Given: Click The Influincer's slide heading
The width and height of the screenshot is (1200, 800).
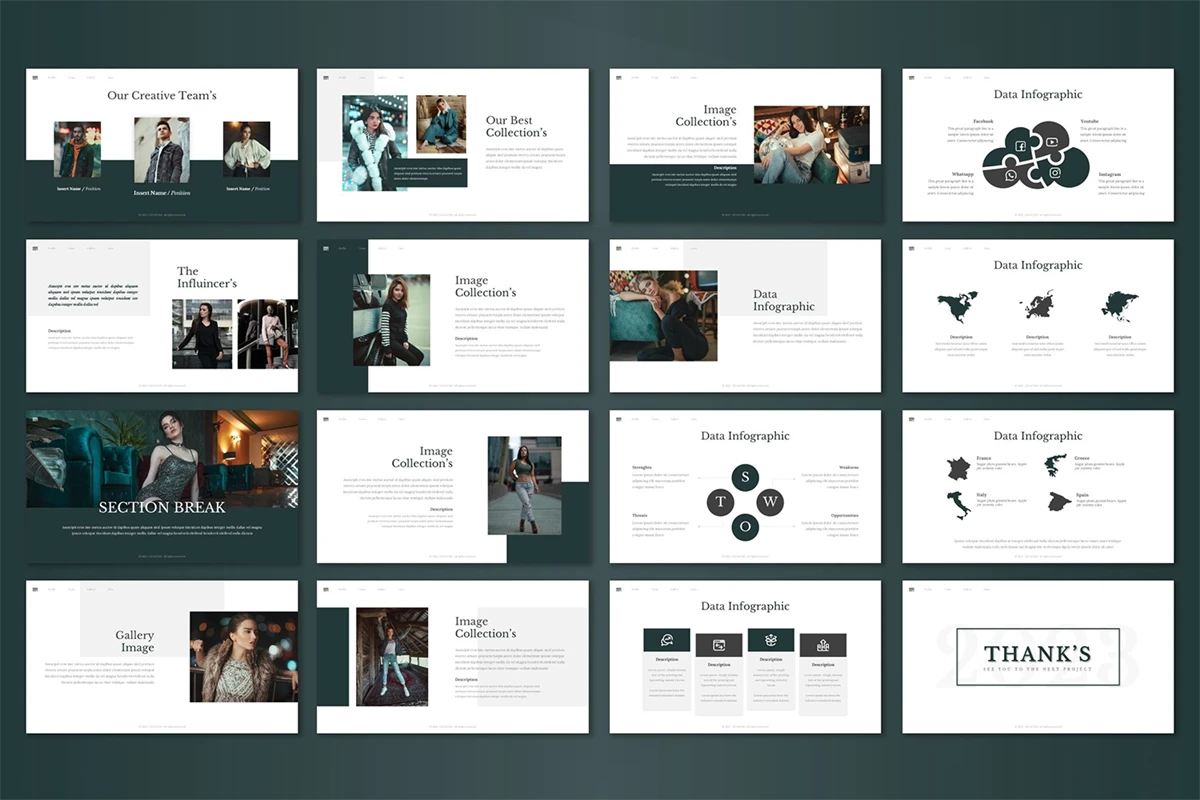Looking at the screenshot, I should (x=207, y=277).
